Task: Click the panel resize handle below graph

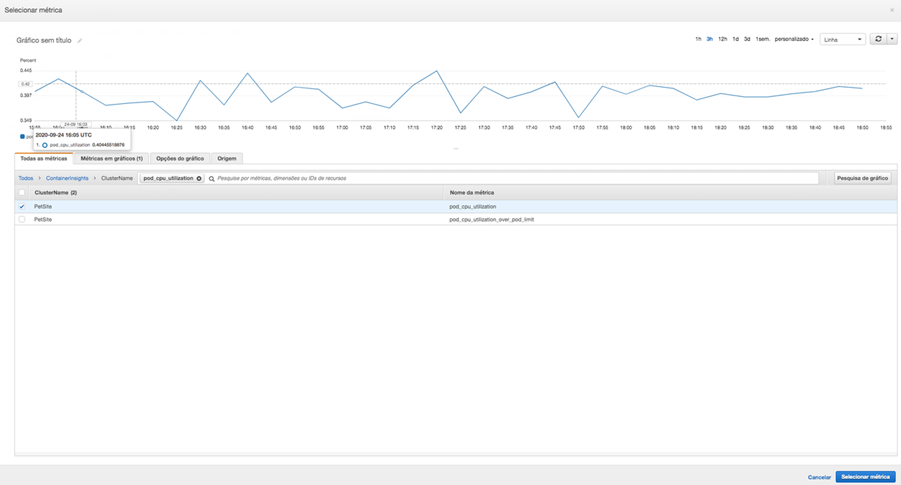Action: pos(456,149)
